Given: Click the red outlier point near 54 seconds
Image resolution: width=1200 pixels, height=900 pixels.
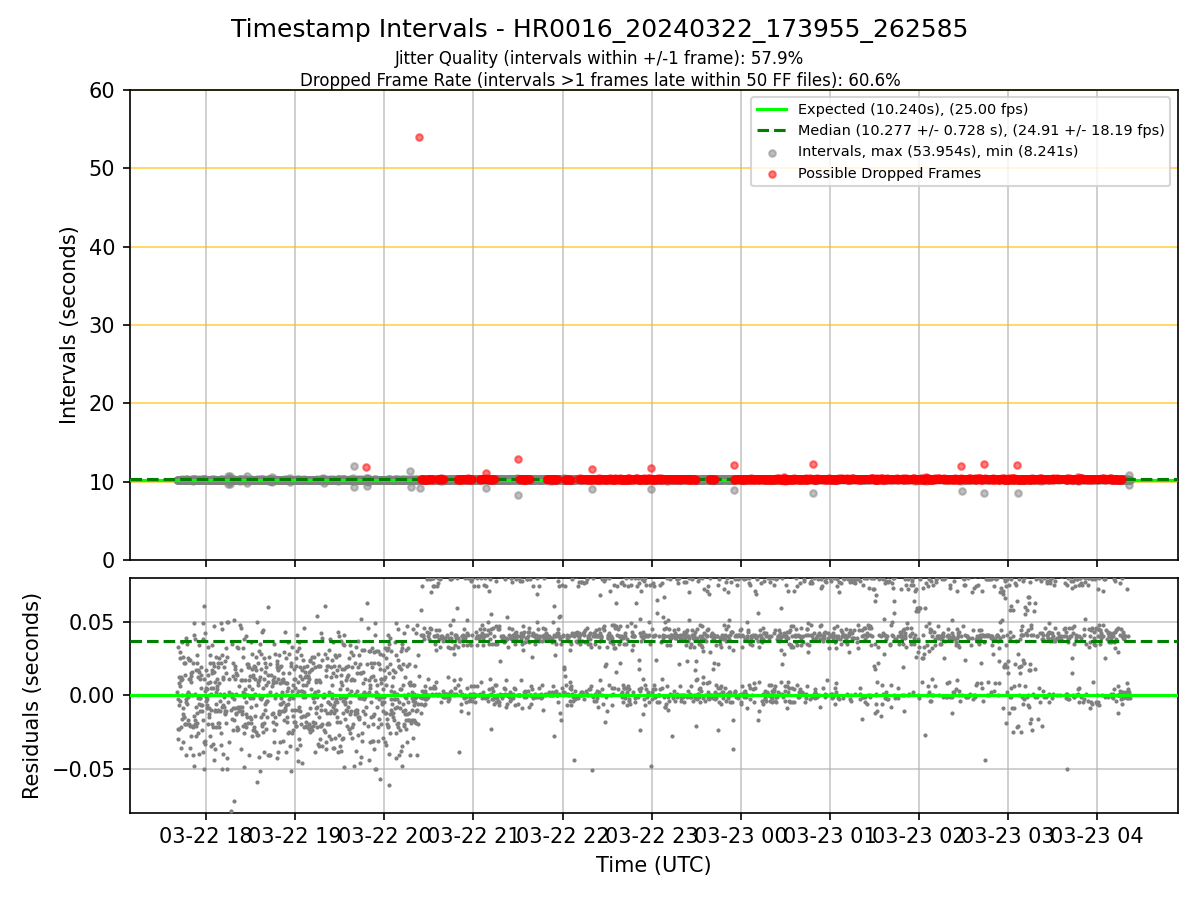Looking at the screenshot, I should pyautogui.click(x=419, y=137).
